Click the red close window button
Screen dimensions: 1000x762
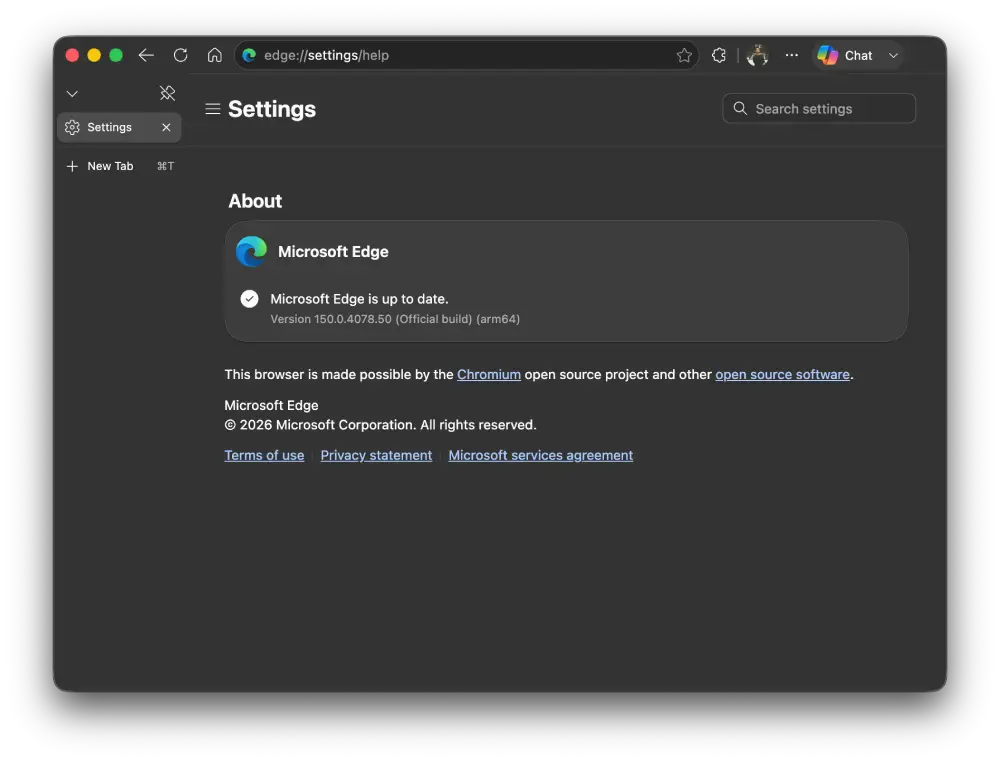(x=72, y=55)
